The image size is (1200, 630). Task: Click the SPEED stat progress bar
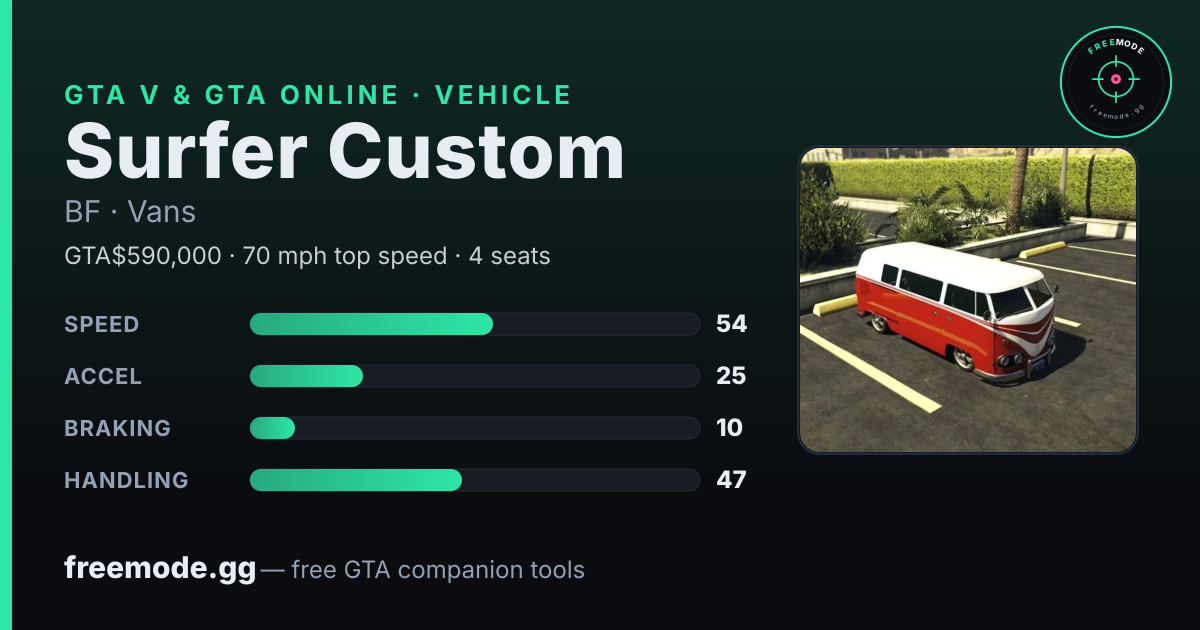click(x=474, y=324)
